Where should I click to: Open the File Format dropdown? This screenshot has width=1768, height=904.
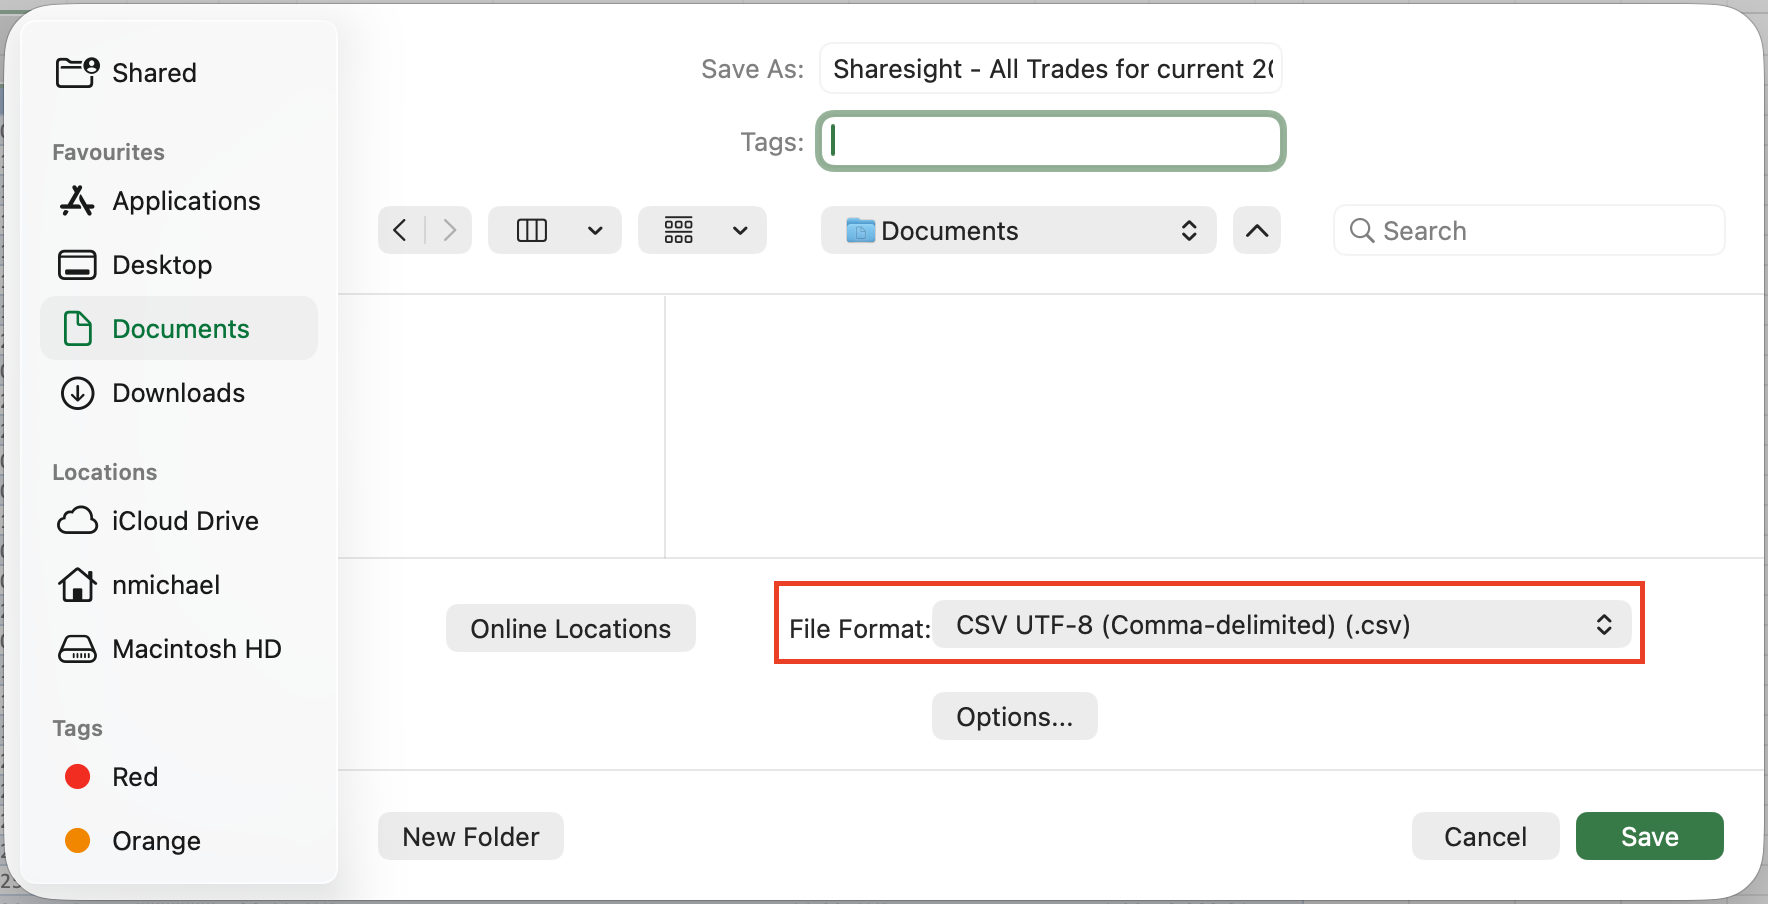1282,625
